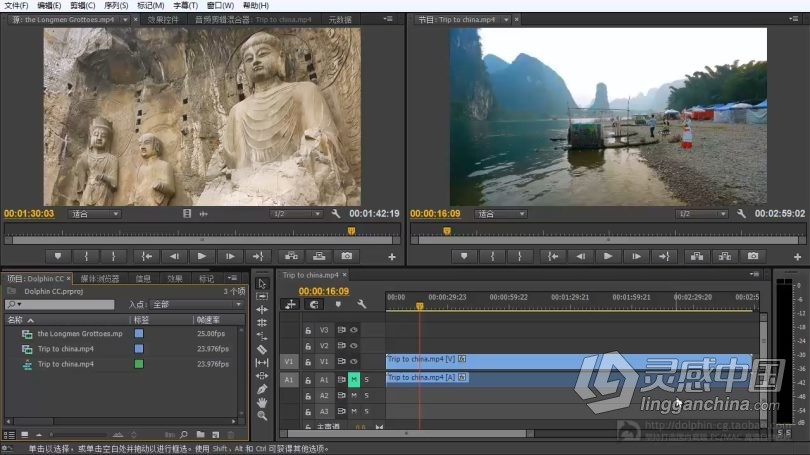Screen dimensions: 810x455
Task: Toggle V2 track output eye
Action: point(354,346)
